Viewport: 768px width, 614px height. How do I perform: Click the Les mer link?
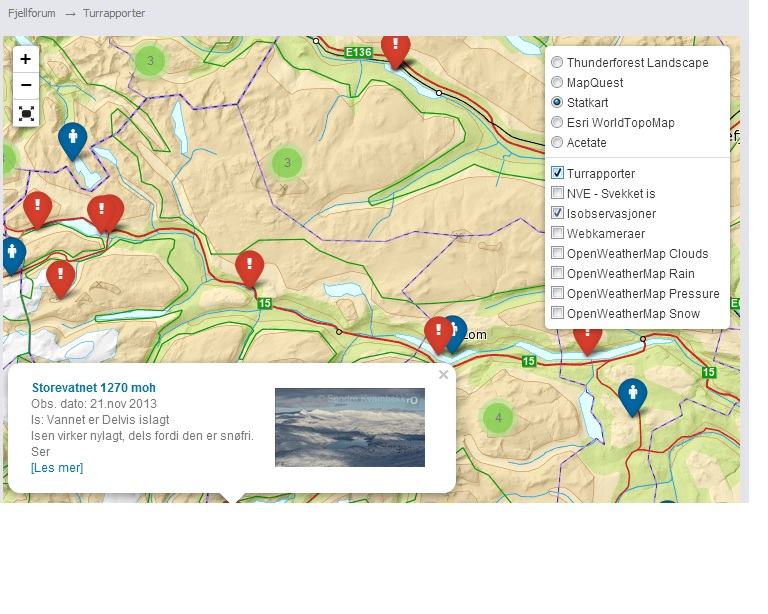point(57,468)
